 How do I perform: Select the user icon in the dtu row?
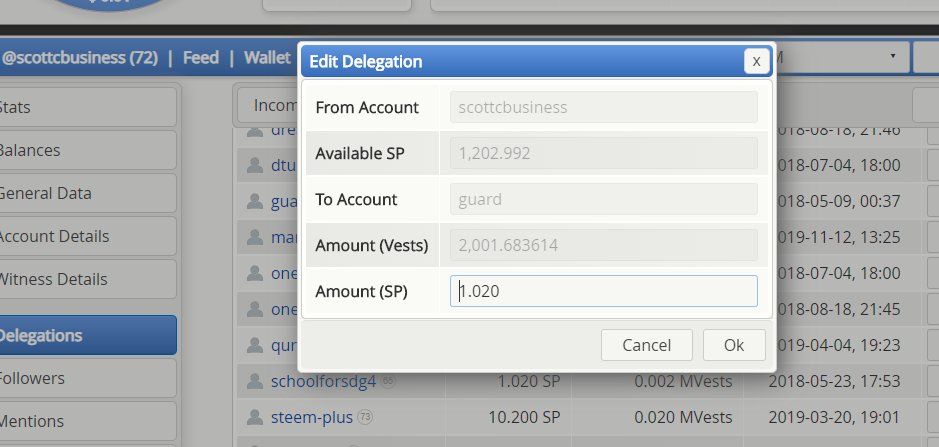[255, 165]
